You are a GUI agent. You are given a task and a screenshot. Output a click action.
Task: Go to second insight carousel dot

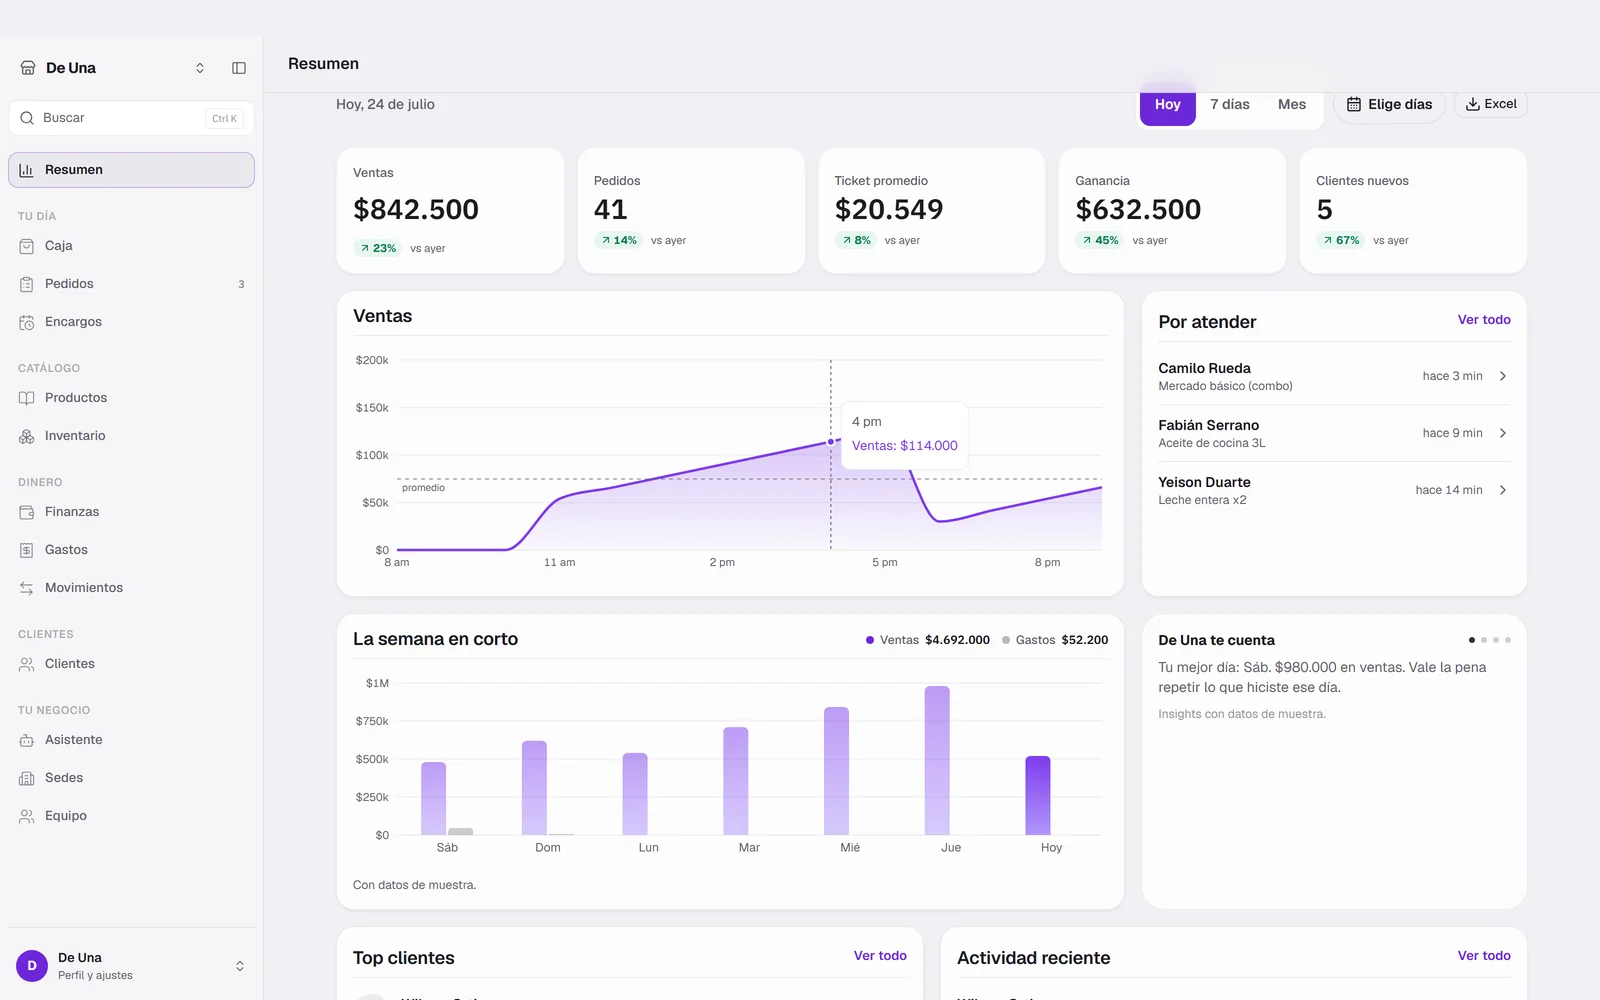point(1484,640)
